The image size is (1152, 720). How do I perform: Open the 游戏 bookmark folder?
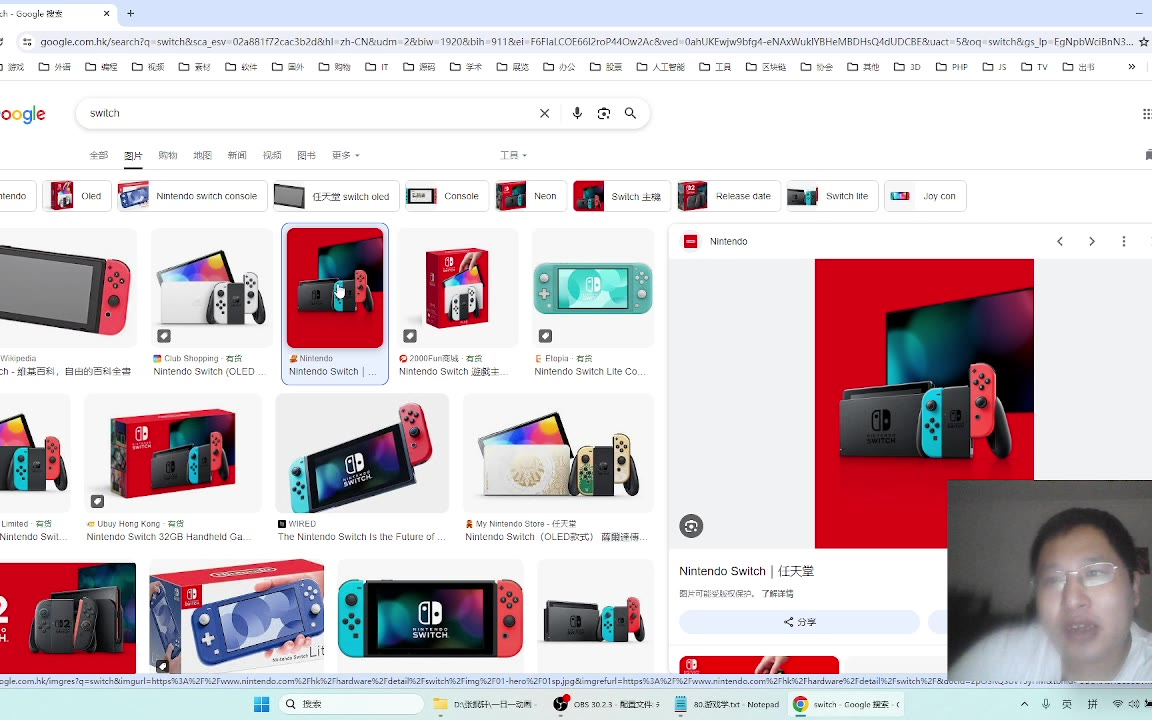[x=12, y=67]
